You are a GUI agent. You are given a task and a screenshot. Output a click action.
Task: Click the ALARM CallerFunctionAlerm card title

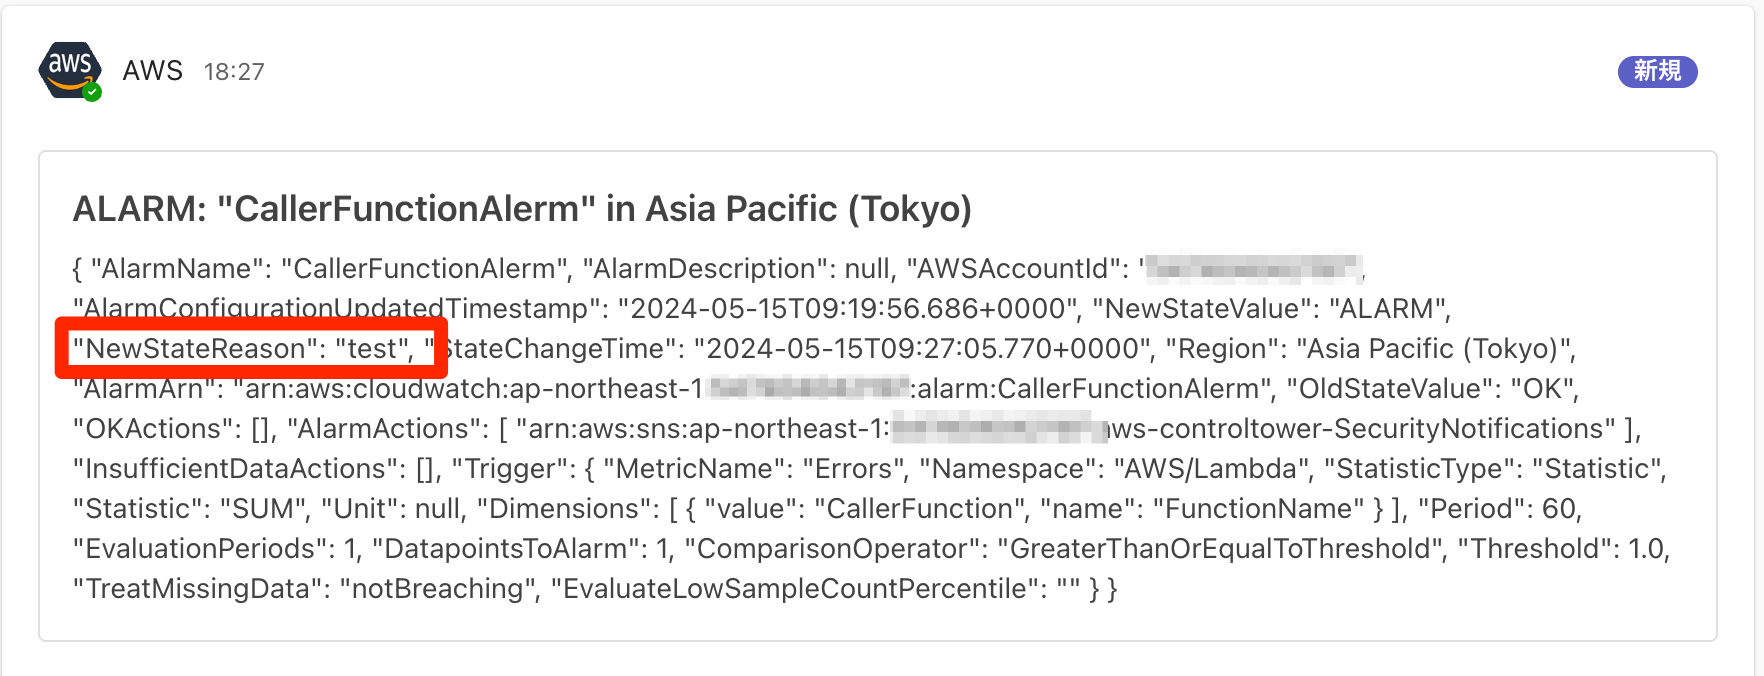[x=522, y=208]
